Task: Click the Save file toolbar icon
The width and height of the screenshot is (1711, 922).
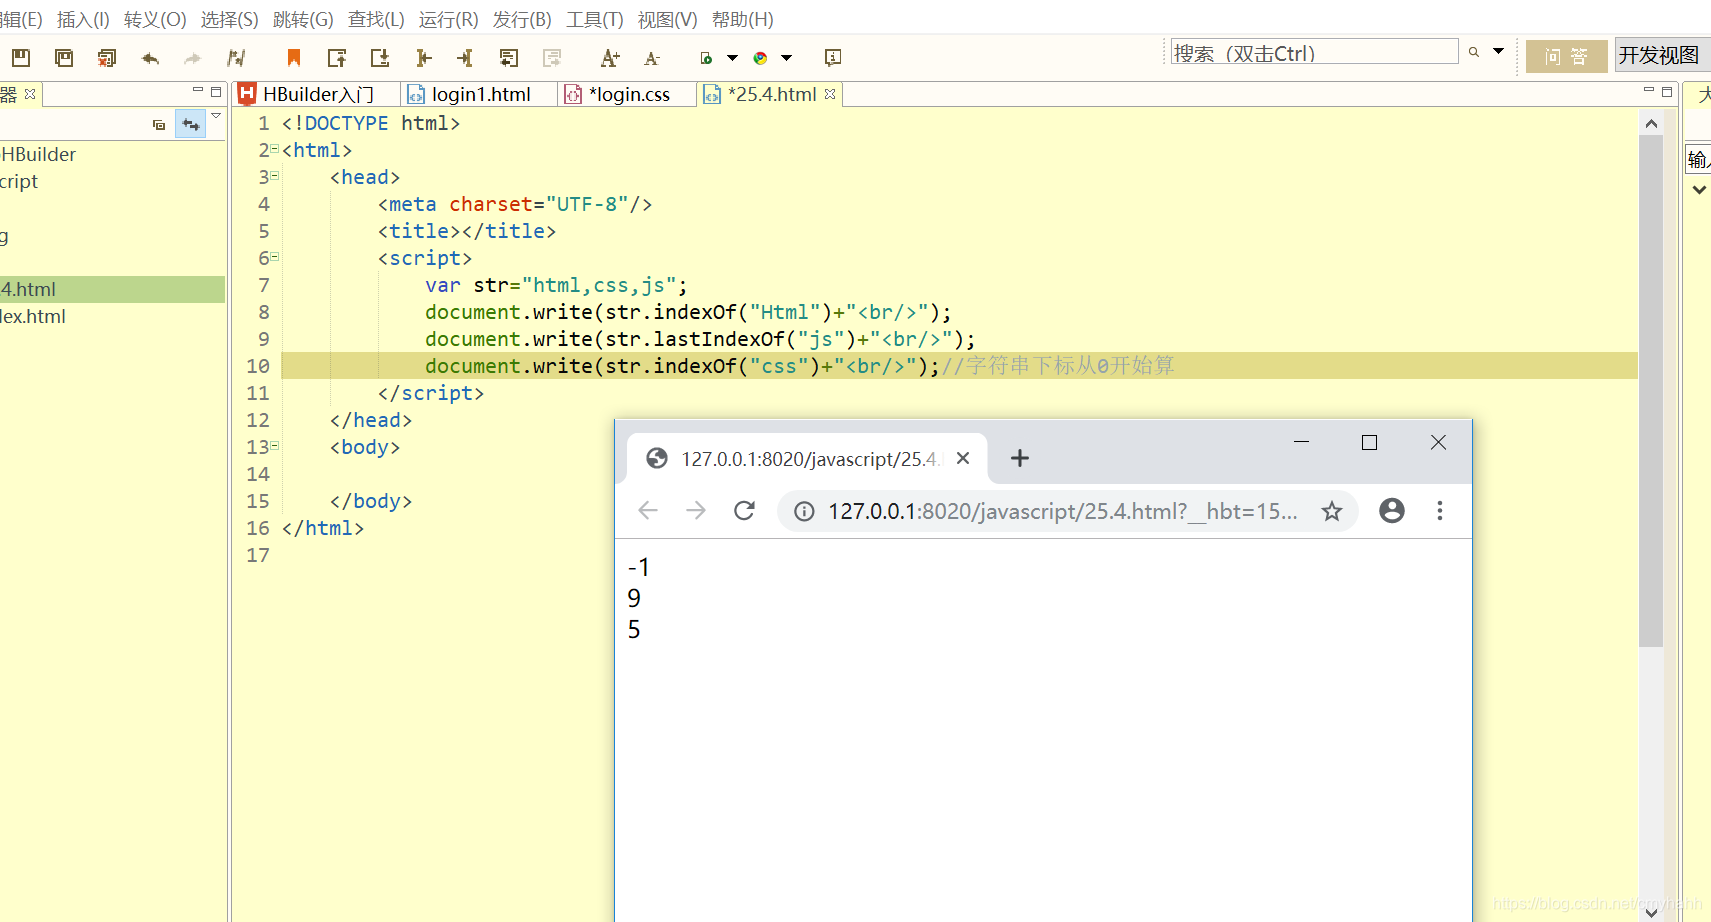Action: click(x=21, y=58)
